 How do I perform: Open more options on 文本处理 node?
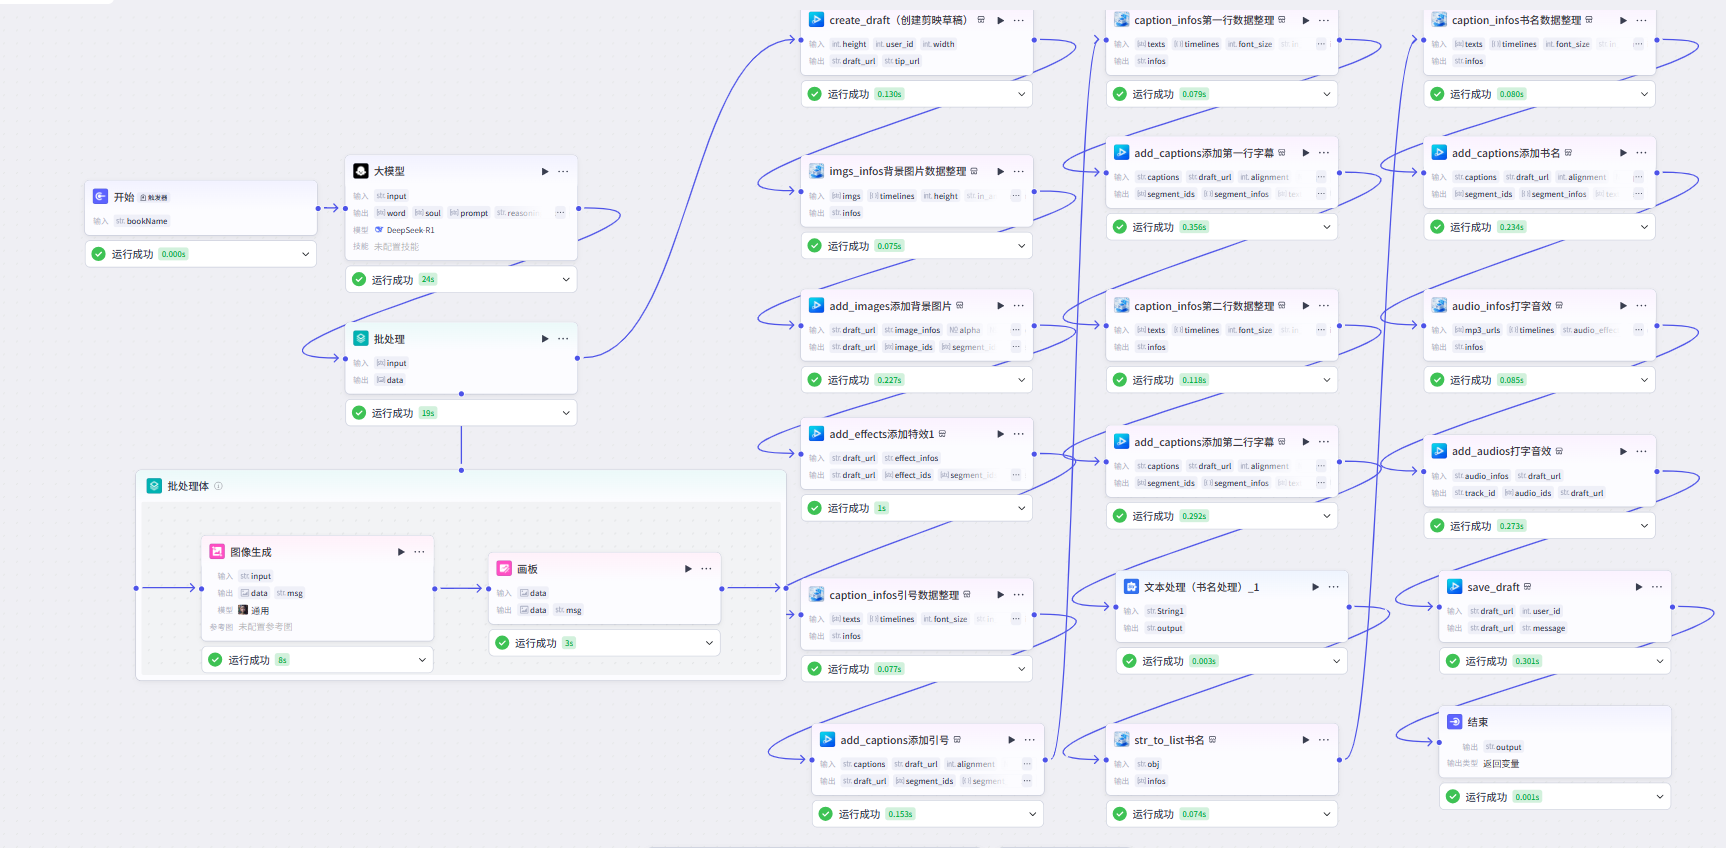[x=1333, y=587]
